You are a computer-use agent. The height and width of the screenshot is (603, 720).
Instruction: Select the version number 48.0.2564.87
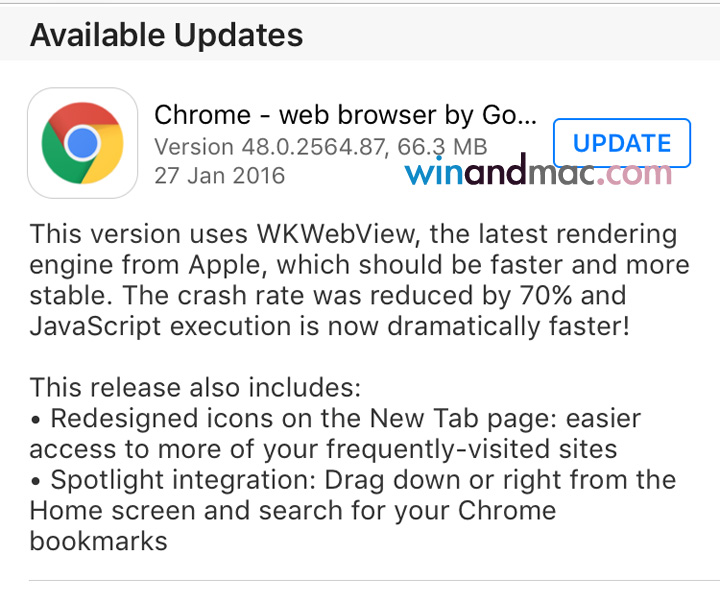point(313,146)
